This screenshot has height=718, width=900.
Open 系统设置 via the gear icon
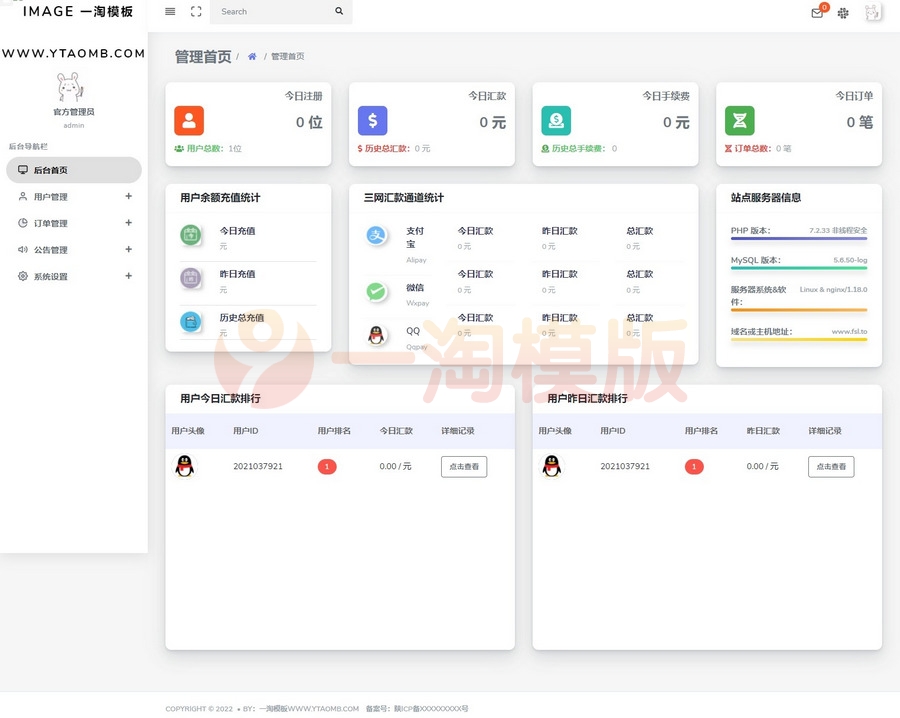[23, 275]
